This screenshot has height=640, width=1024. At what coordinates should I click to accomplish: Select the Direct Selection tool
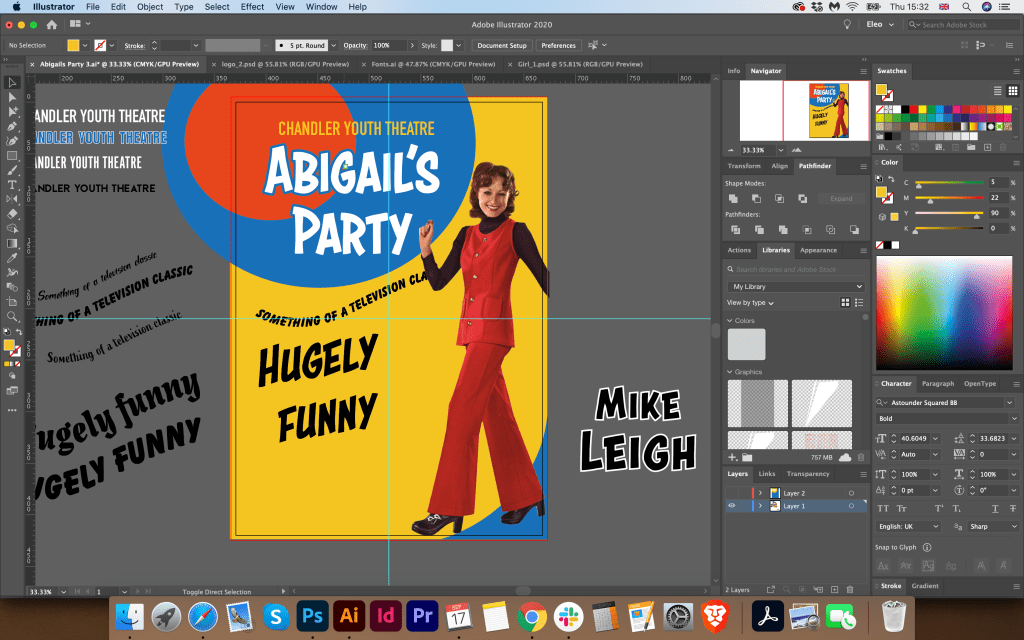[x=12, y=97]
